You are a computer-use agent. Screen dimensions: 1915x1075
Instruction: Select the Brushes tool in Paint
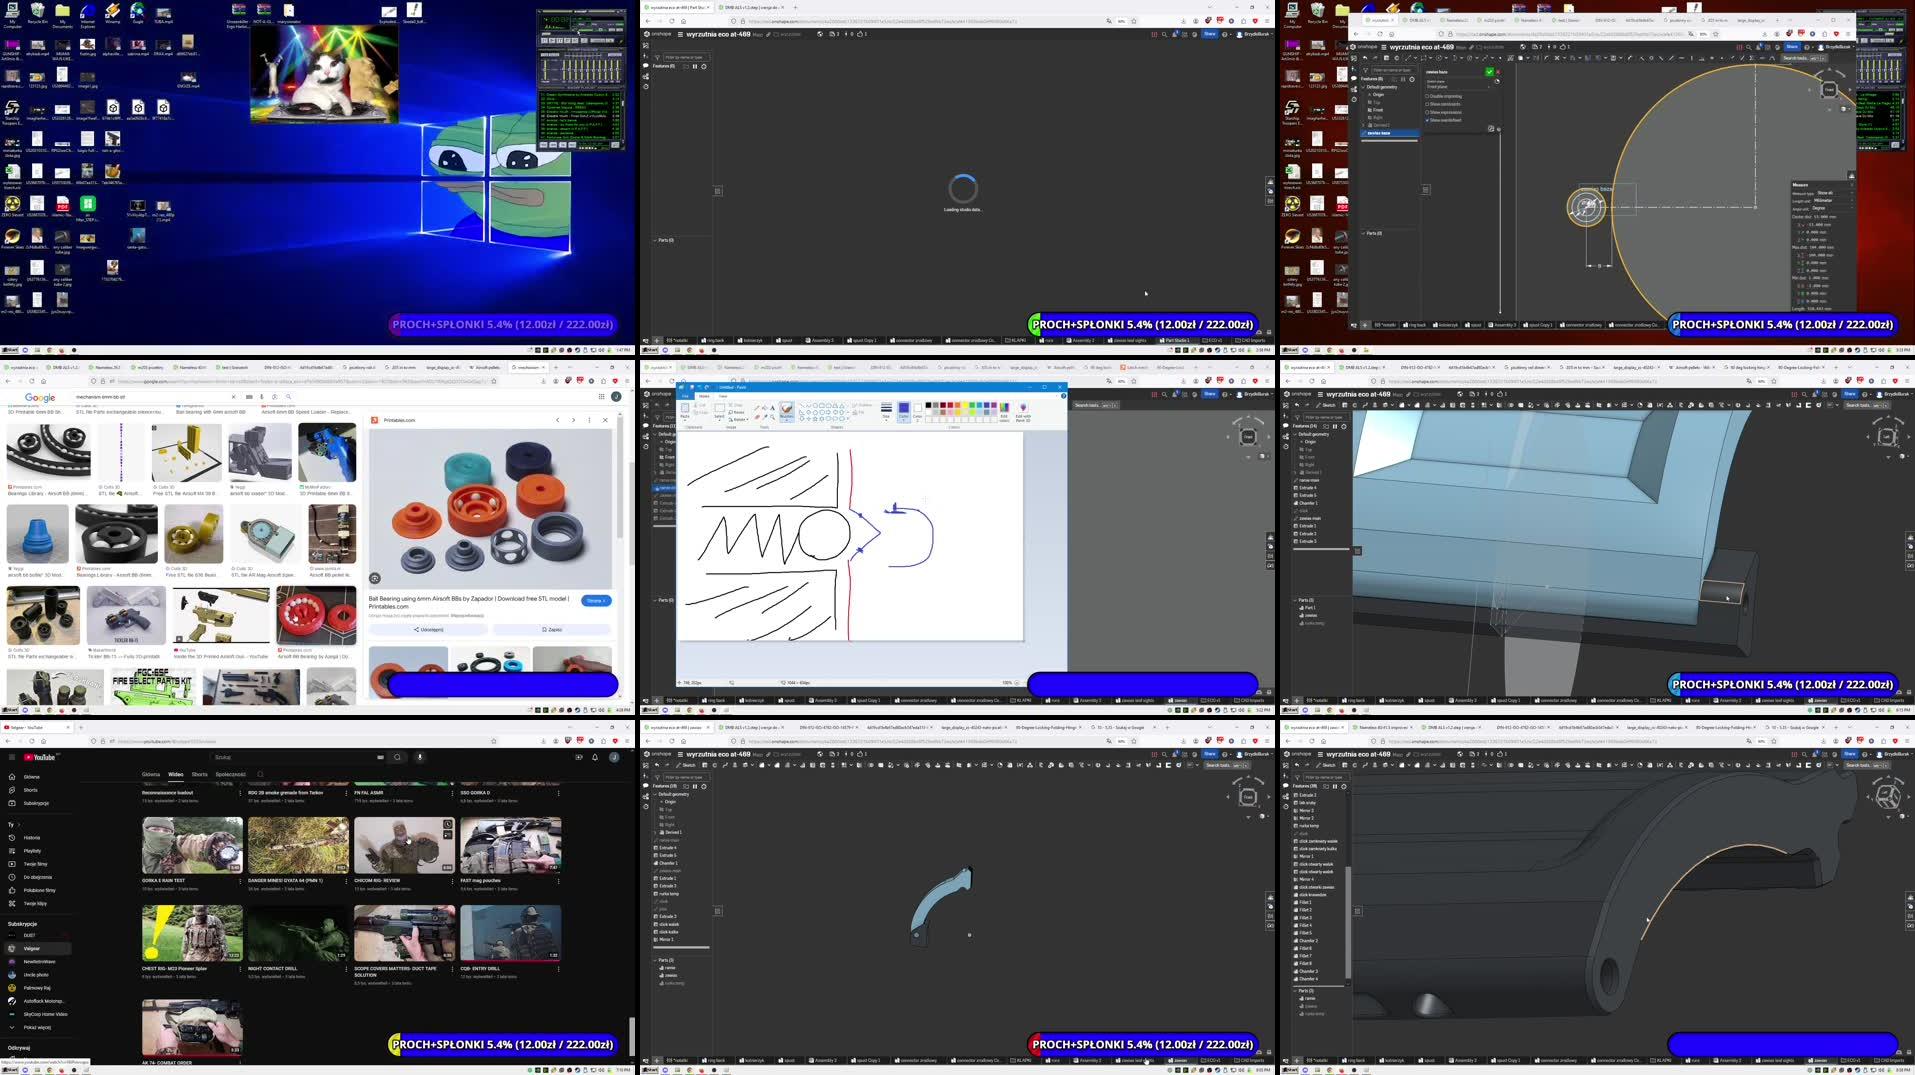(x=787, y=411)
